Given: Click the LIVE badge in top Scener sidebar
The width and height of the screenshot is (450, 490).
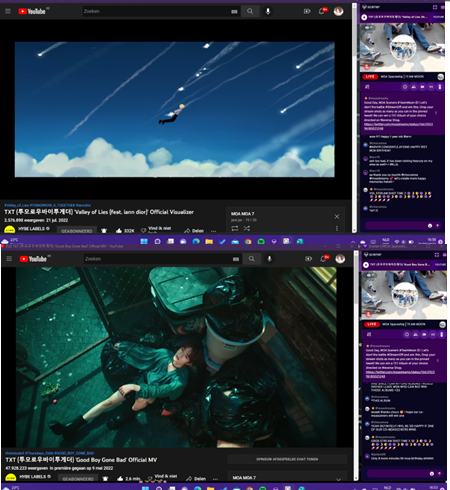Looking at the screenshot, I should (x=370, y=77).
